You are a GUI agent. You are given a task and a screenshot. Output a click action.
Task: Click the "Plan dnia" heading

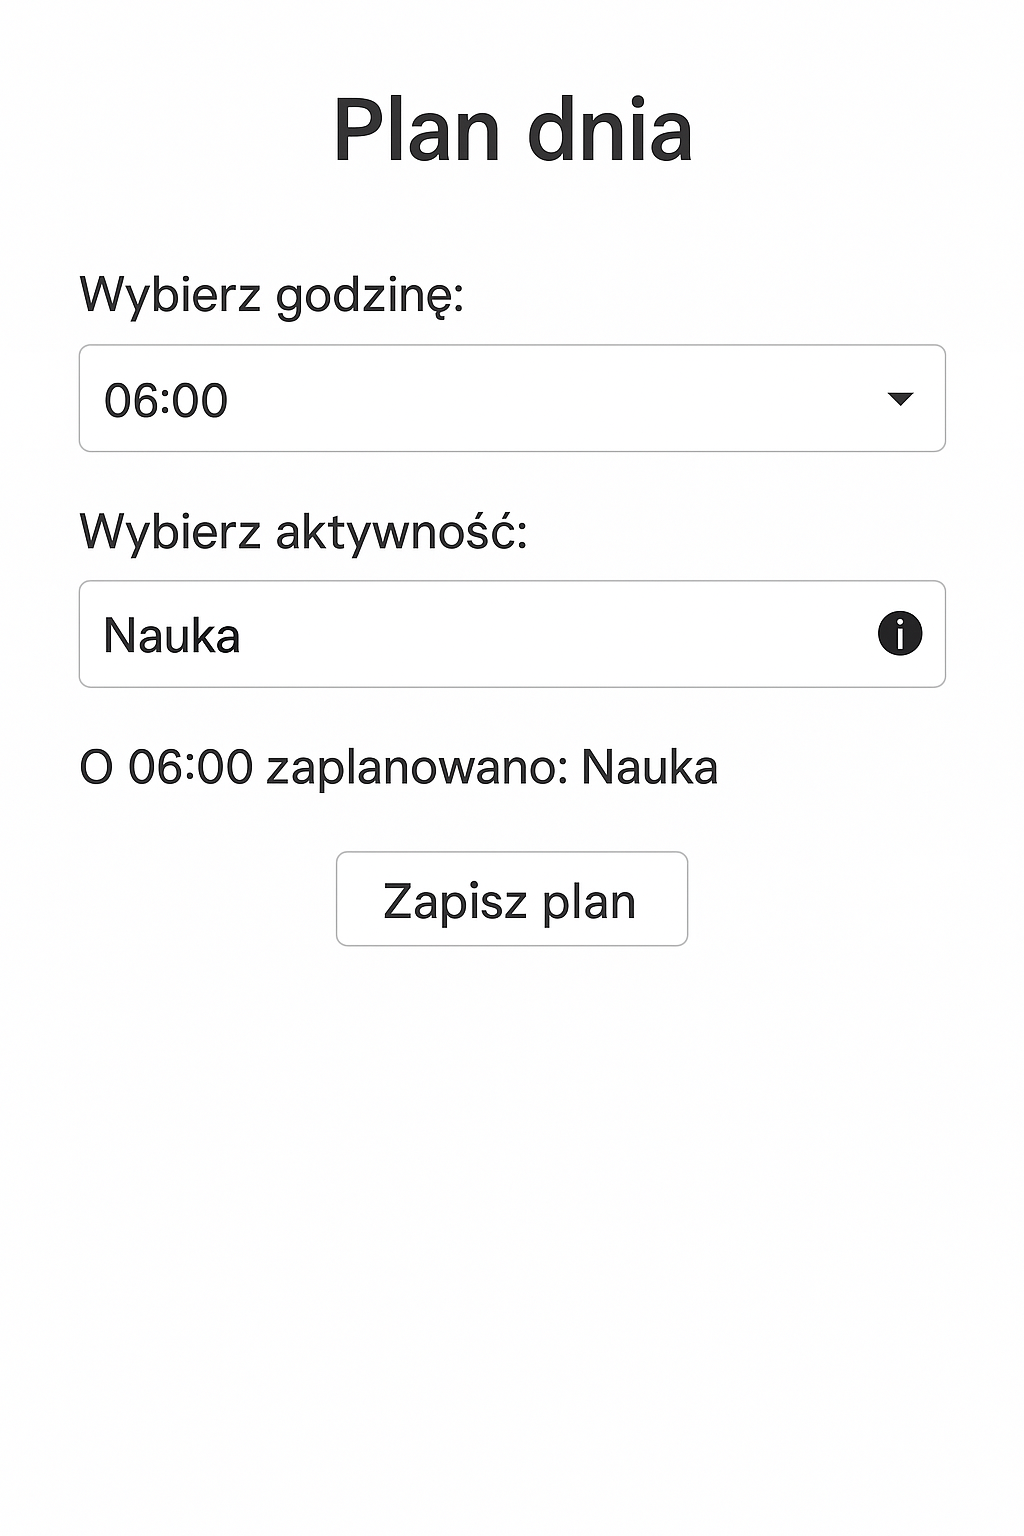click(512, 131)
